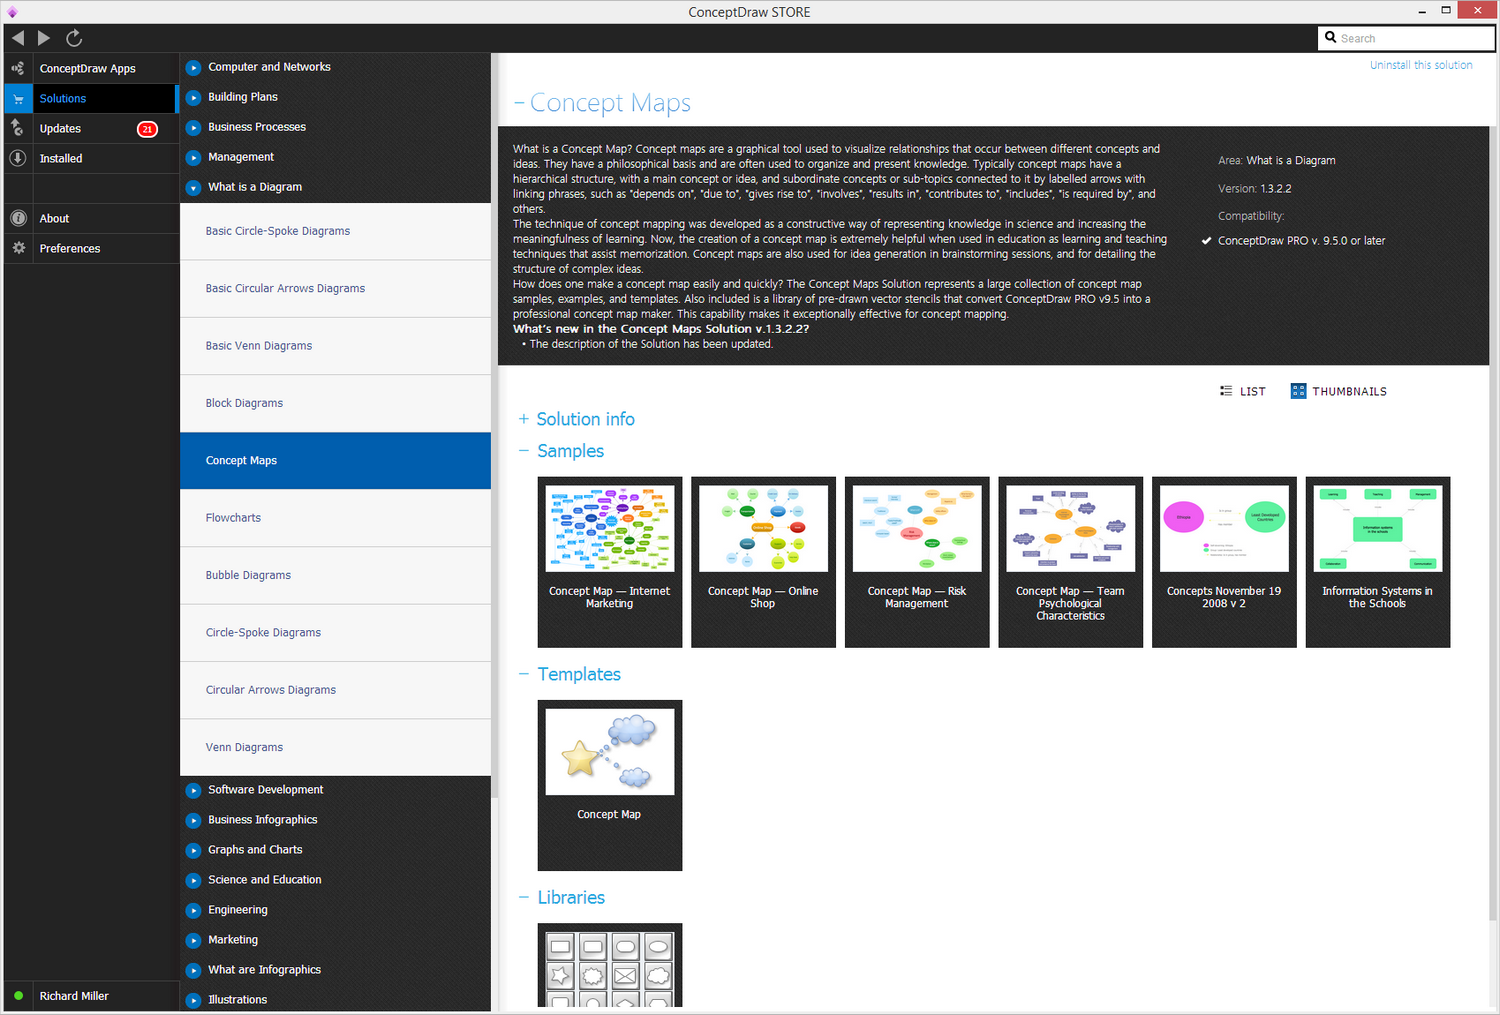Open Concept Map Online Shop sample
1500x1015 pixels.
pos(763,562)
